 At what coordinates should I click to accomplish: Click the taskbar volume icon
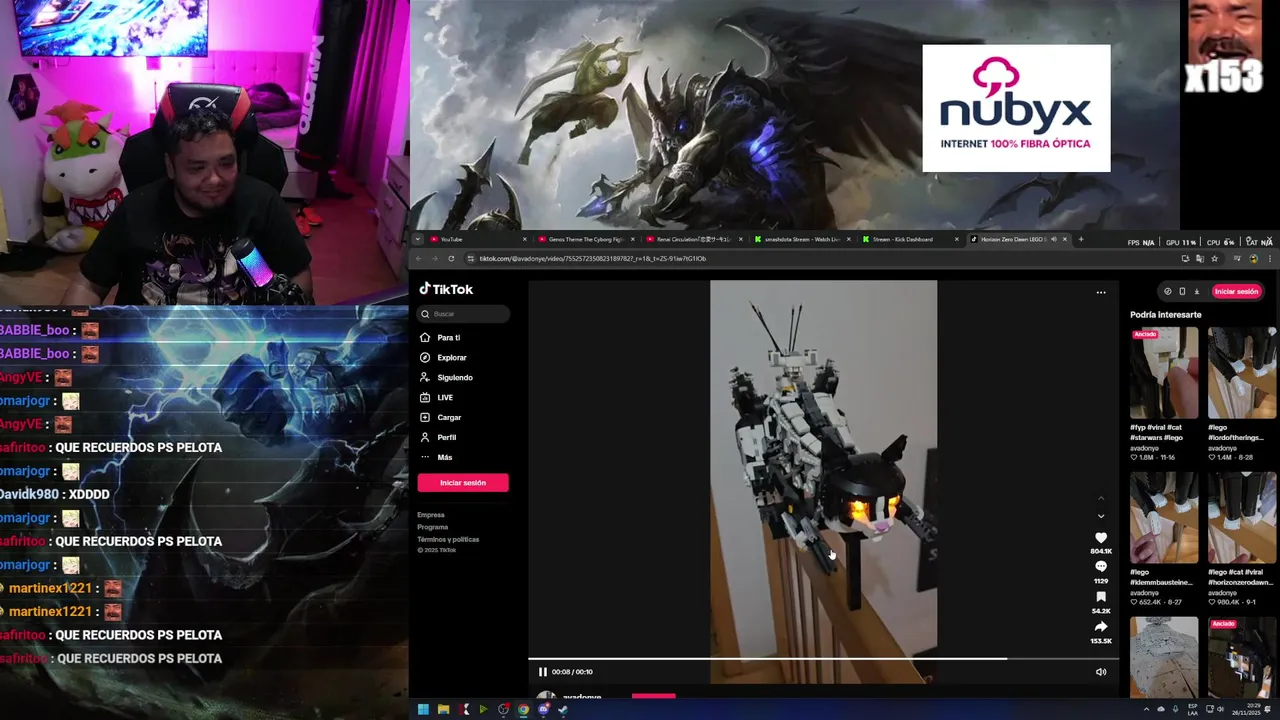pyautogui.click(x=1220, y=710)
